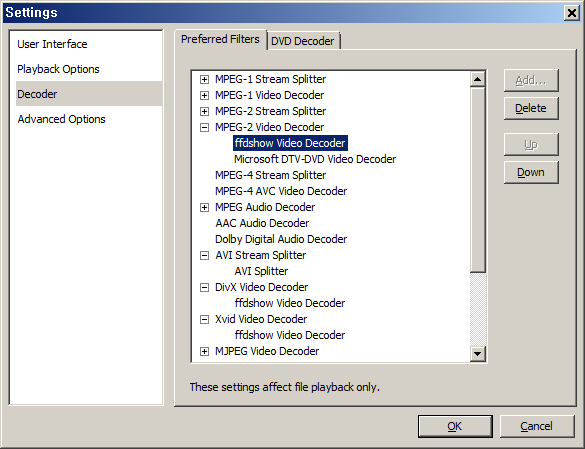Select the DivX Video Decoder label
The width and height of the screenshot is (585, 449).
262,287
